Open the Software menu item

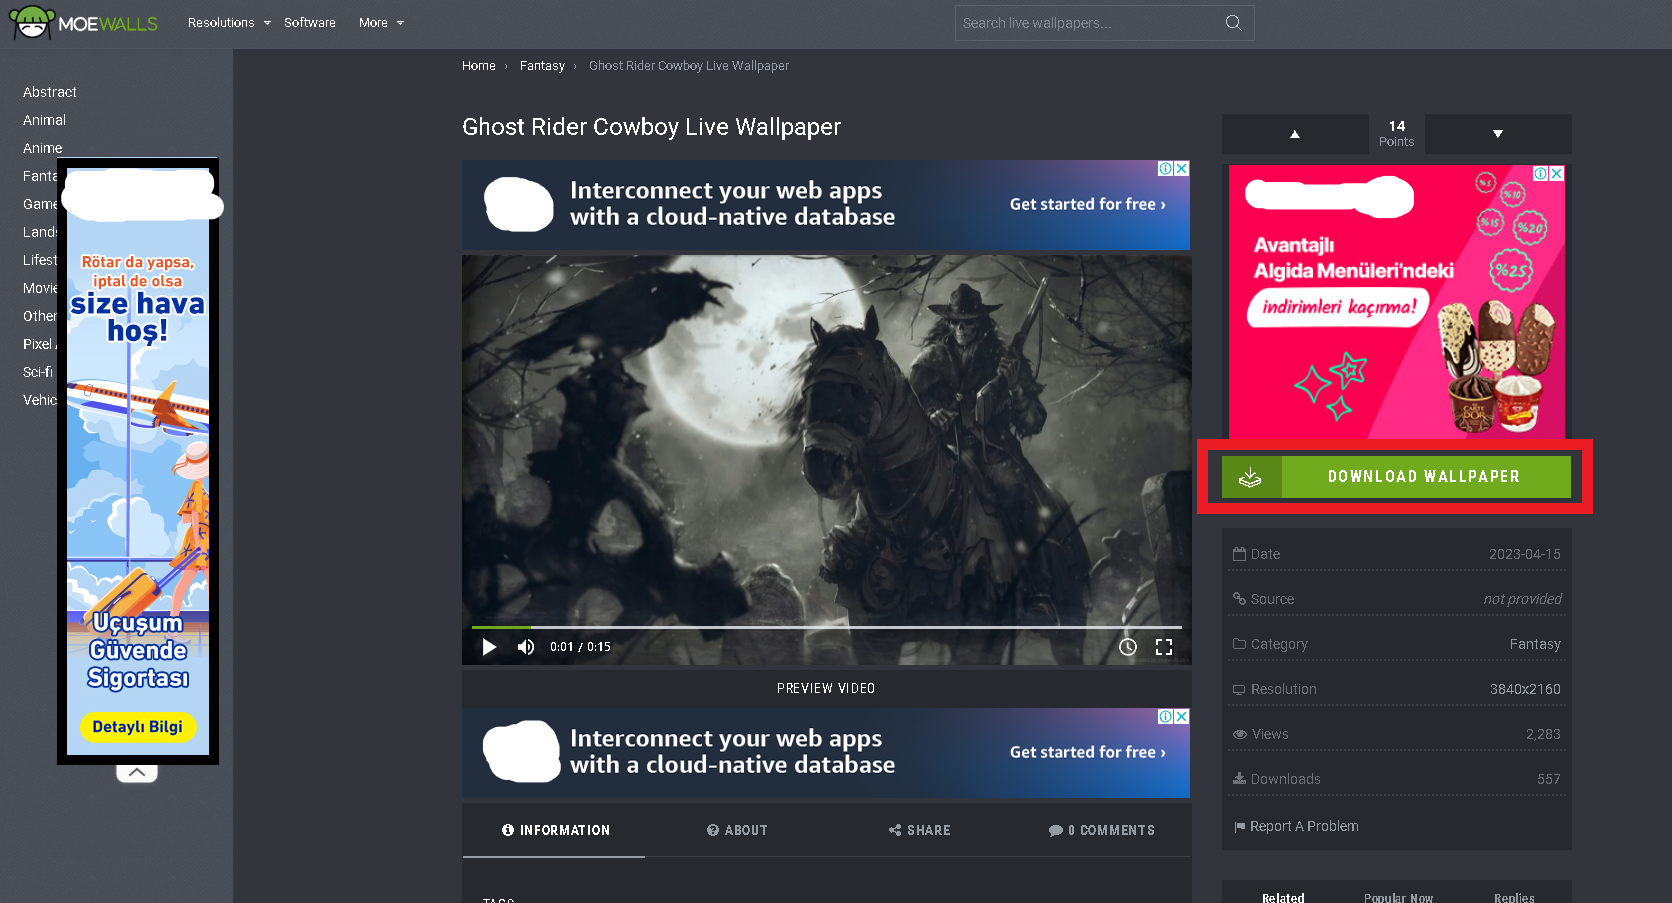pos(310,23)
